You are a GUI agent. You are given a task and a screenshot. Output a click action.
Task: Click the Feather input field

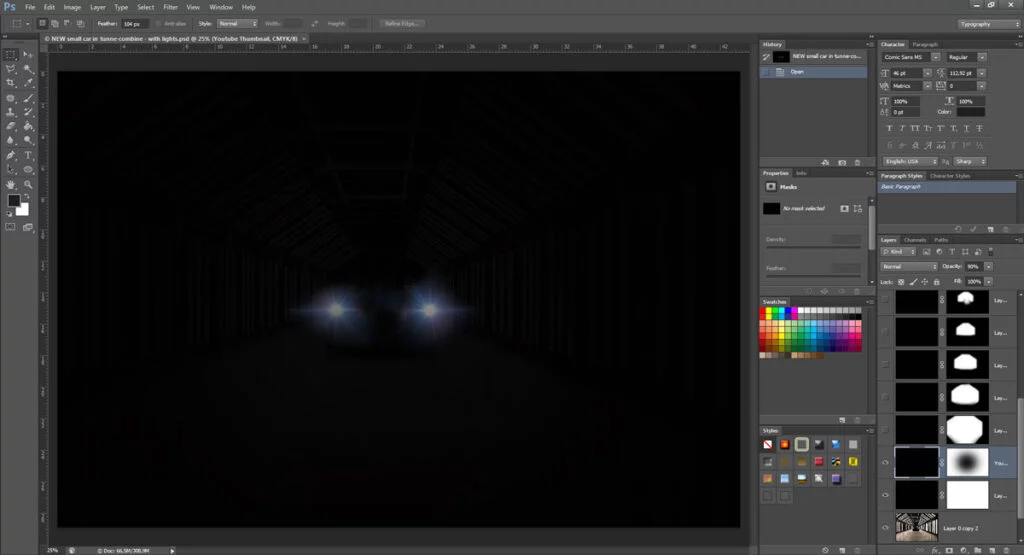point(134,23)
